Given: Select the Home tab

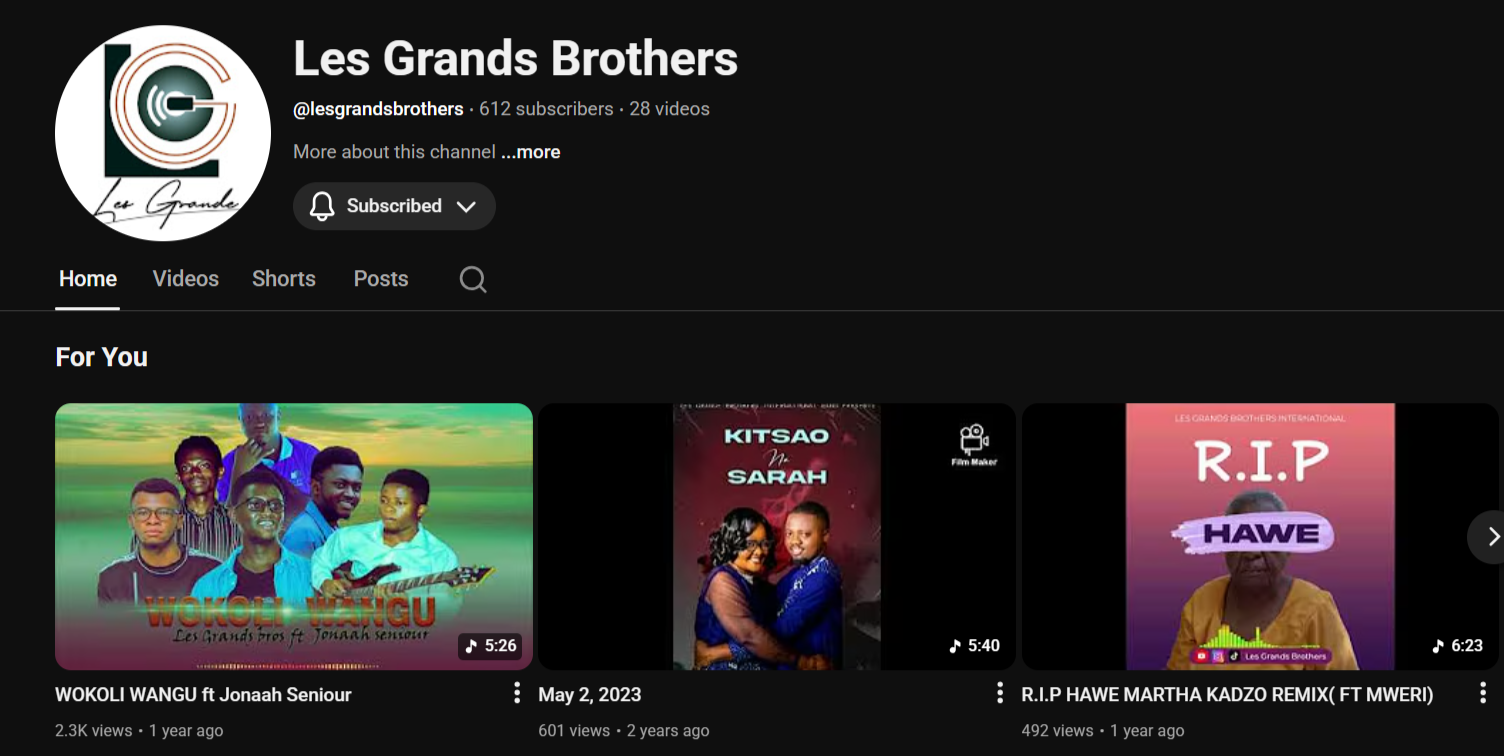Looking at the screenshot, I should pos(88,279).
